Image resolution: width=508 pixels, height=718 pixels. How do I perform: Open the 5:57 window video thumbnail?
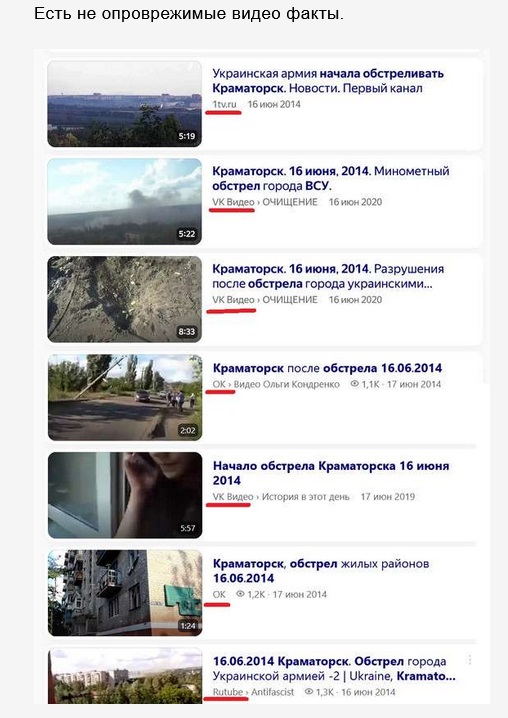[125, 495]
